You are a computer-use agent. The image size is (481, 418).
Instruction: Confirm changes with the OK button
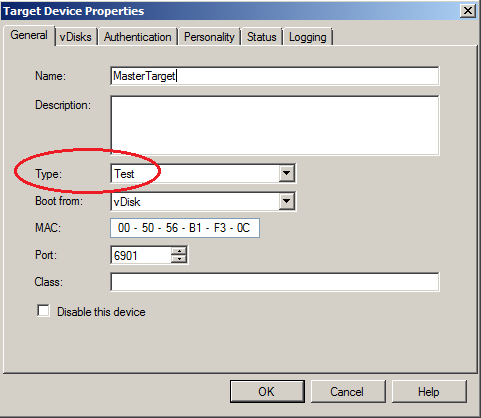tap(267, 391)
